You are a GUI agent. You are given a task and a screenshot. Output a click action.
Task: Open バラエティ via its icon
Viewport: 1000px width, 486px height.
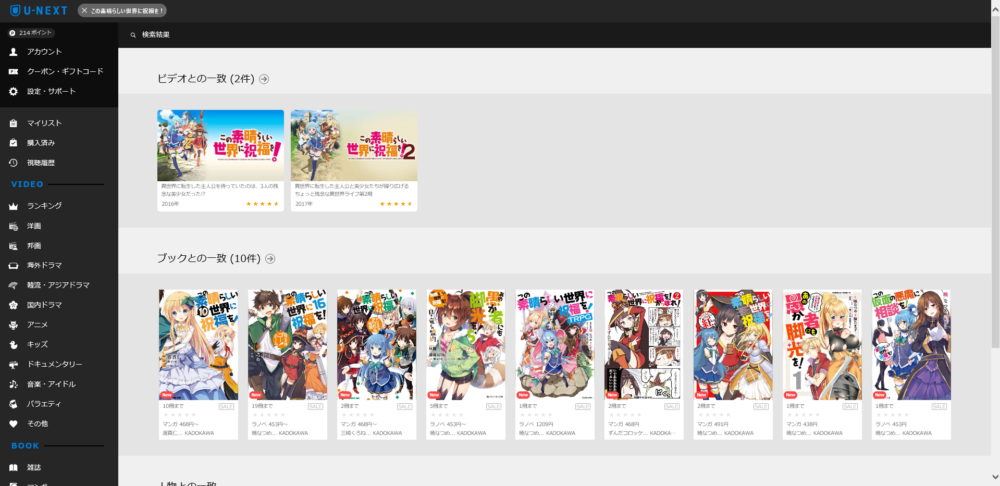[13, 404]
